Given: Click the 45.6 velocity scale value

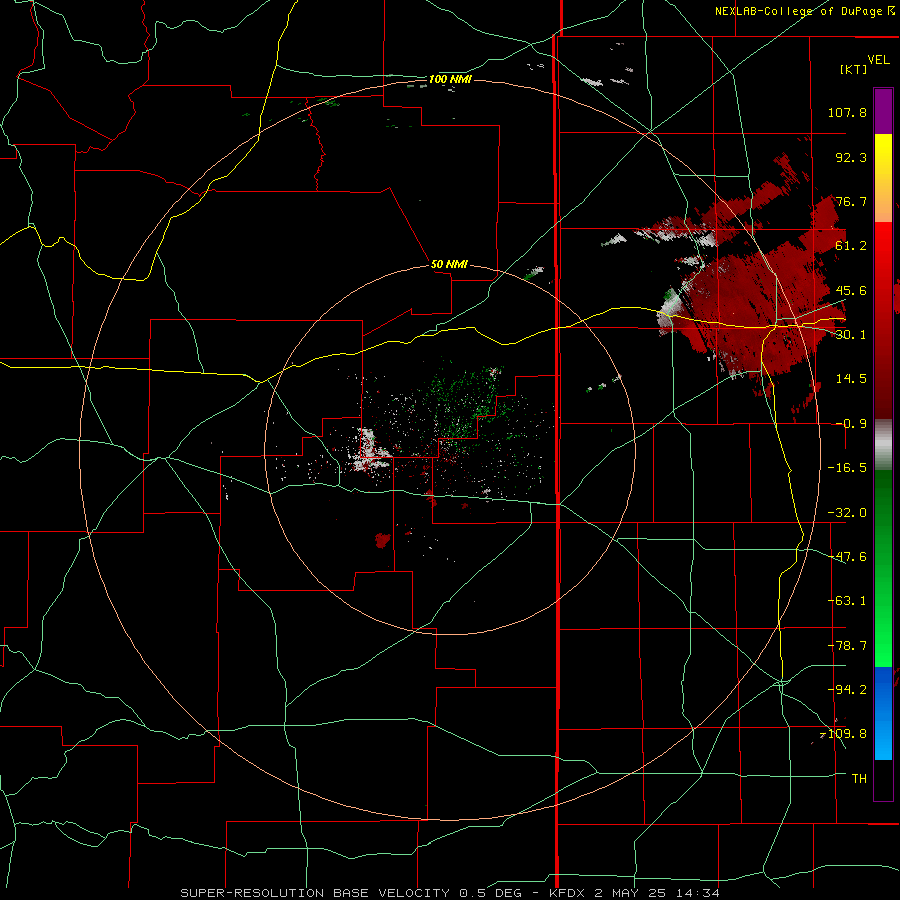Looking at the screenshot, I should point(851,290).
